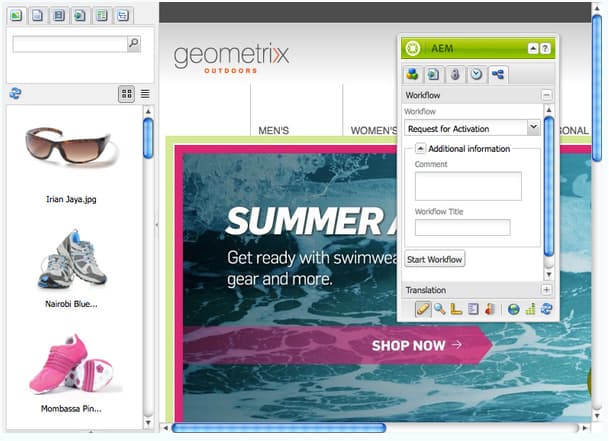
Task: Open the Websites globe icon in the sidekick
Action: pos(513,309)
